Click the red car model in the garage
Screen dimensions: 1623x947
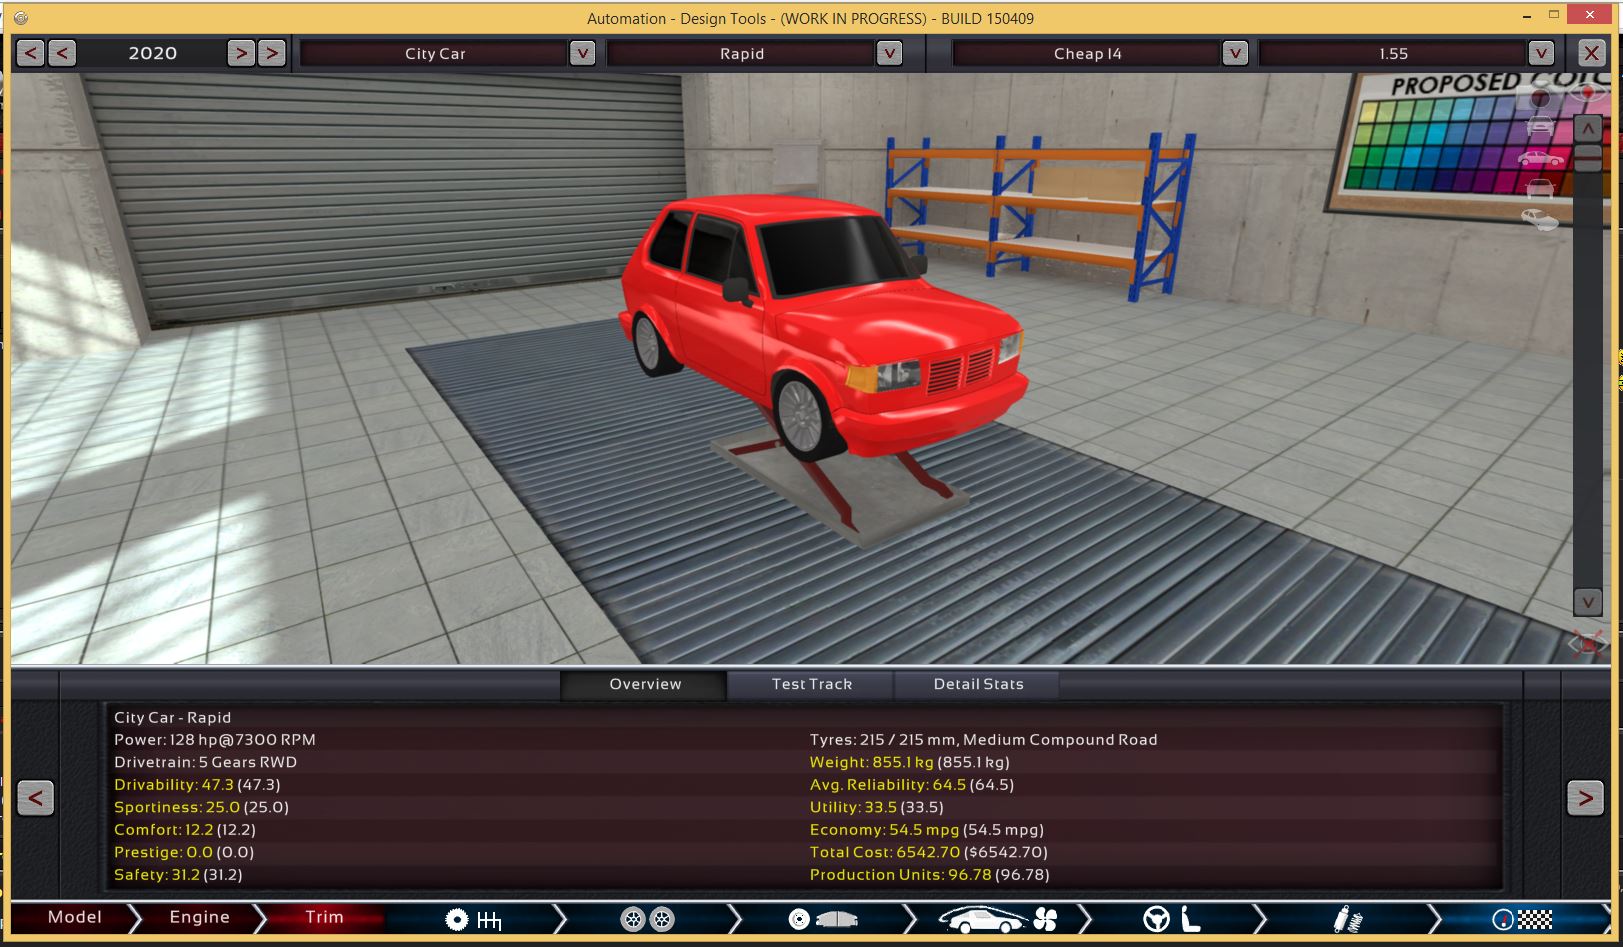[x=822, y=326]
